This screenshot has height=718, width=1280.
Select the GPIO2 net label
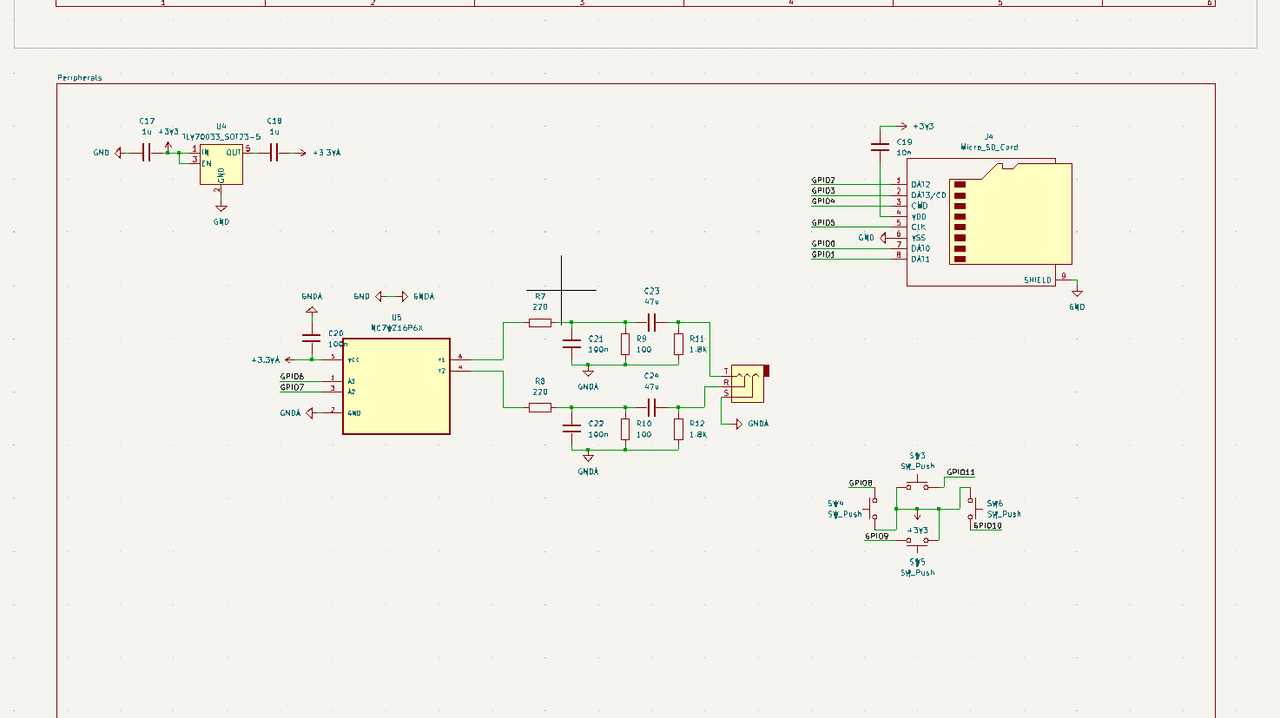pyautogui.click(x=823, y=180)
